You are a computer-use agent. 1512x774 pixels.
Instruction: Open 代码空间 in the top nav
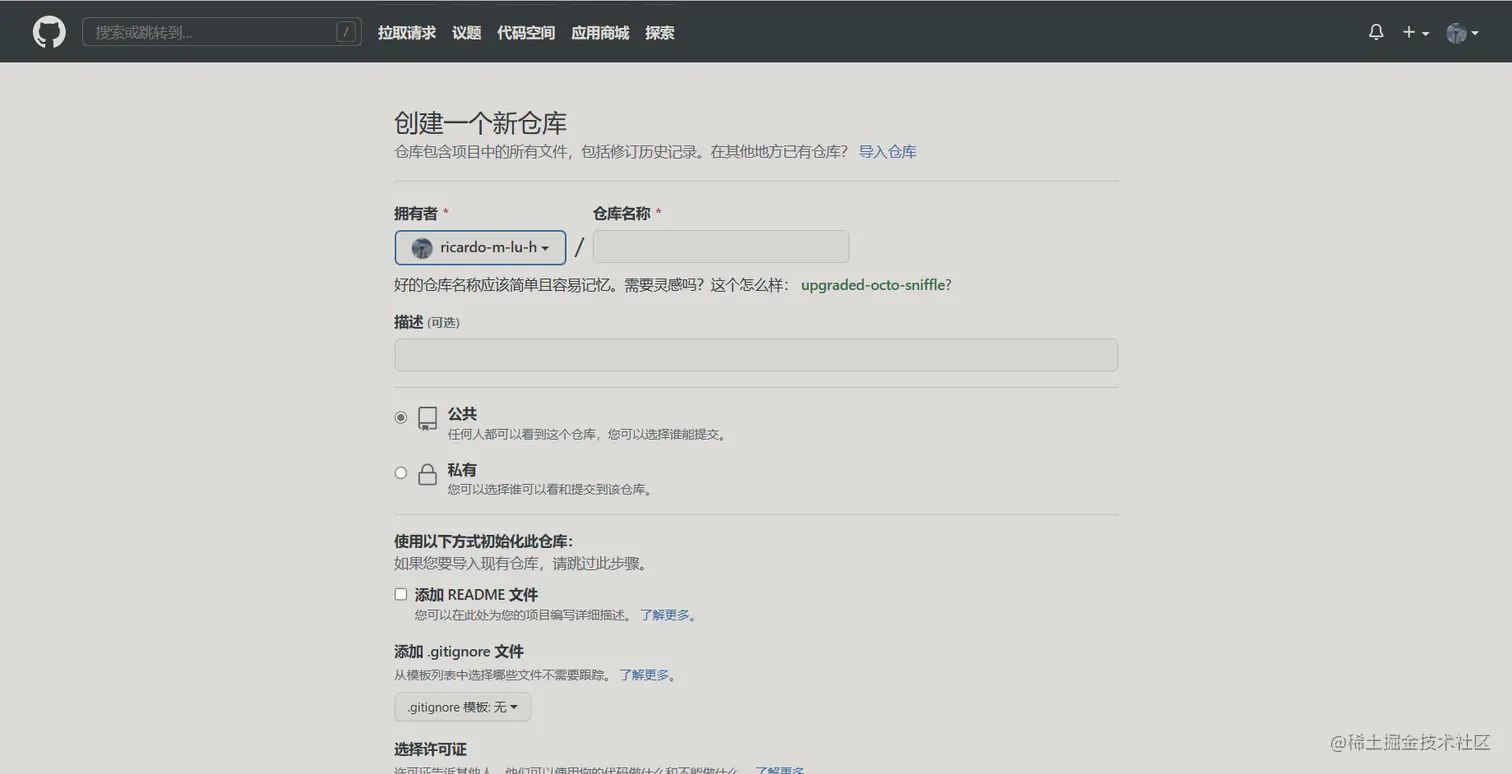(x=526, y=33)
